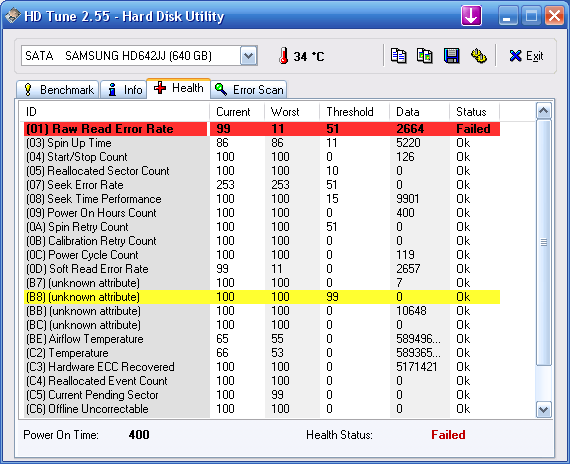
Task: Select the highlighted (B8) unknown attribute row
Action: tap(262, 297)
